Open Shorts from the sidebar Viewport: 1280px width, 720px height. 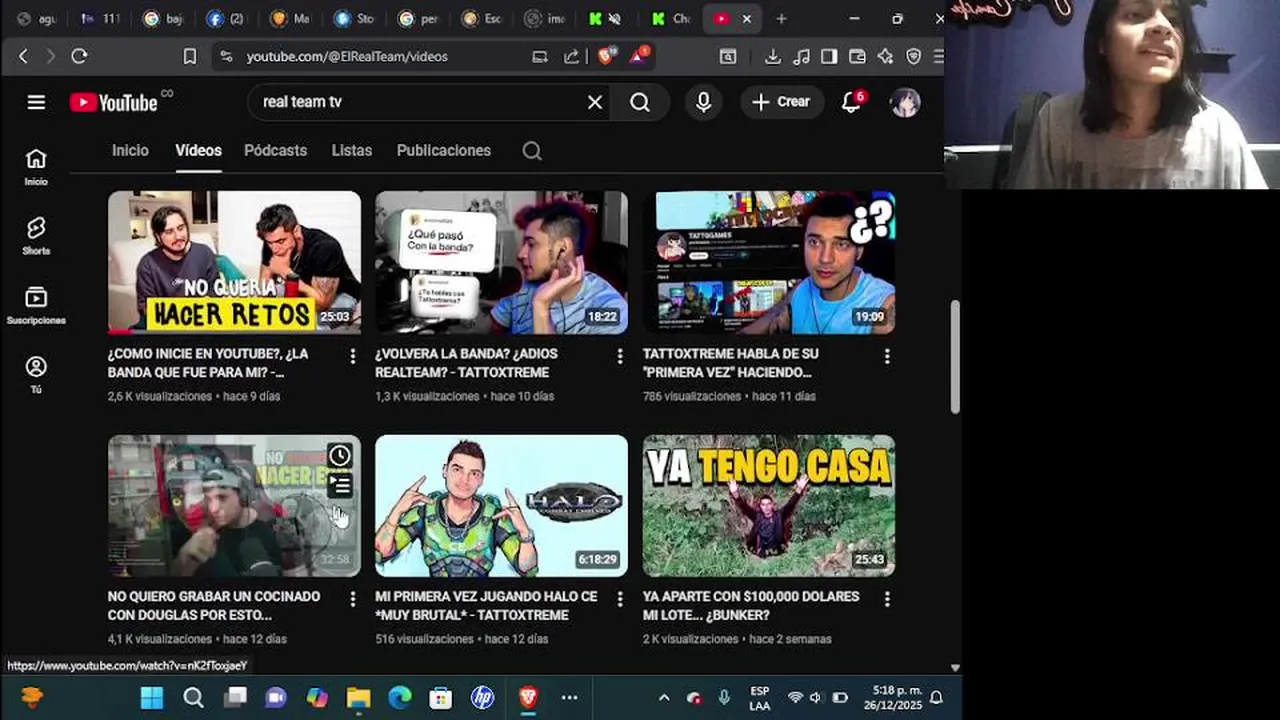click(36, 236)
